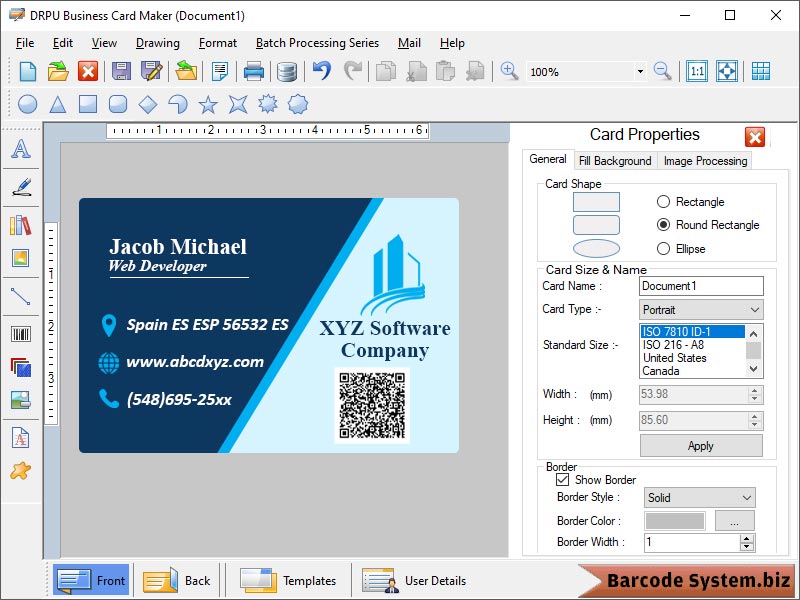Open Templates from the bottom bar
Screen dimensions: 800x600
click(x=288, y=580)
